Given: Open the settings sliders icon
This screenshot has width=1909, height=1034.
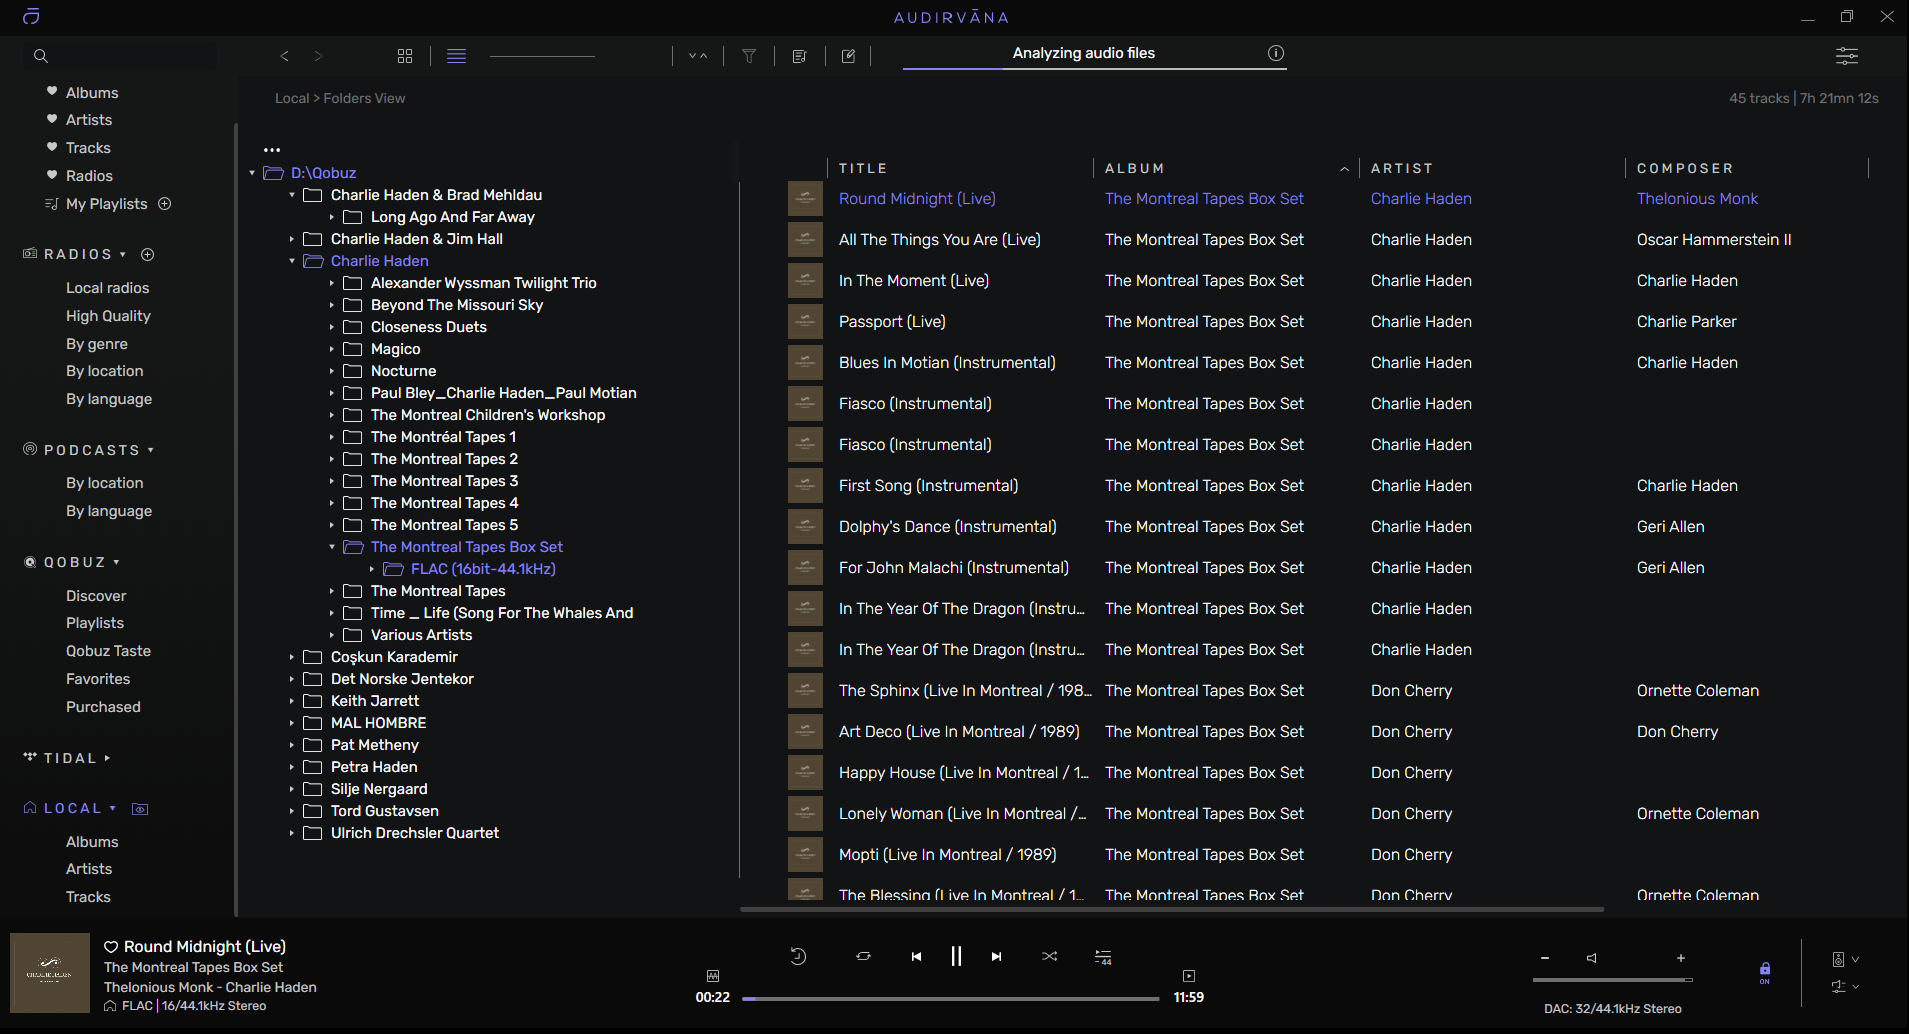Looking at the screenshot, I should (x=1847, y=56).
